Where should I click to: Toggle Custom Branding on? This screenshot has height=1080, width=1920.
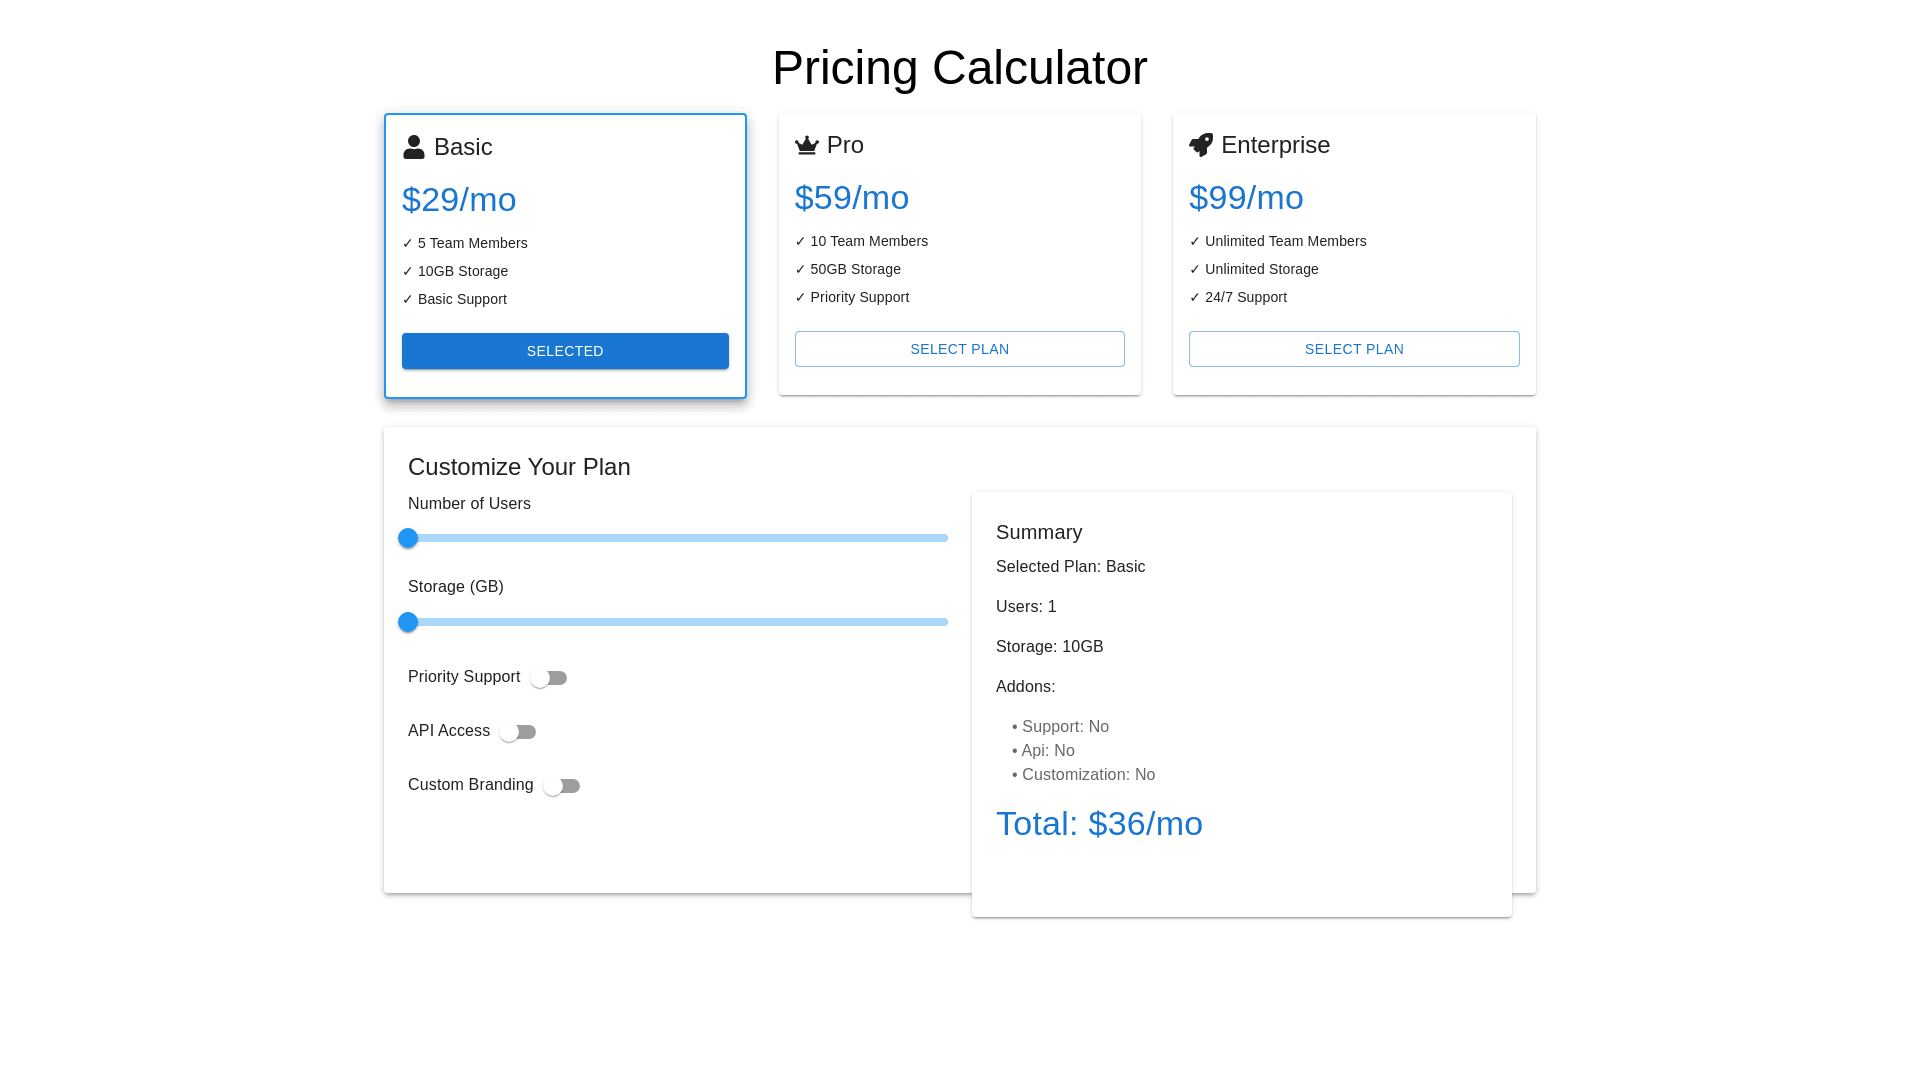point(562,786)
